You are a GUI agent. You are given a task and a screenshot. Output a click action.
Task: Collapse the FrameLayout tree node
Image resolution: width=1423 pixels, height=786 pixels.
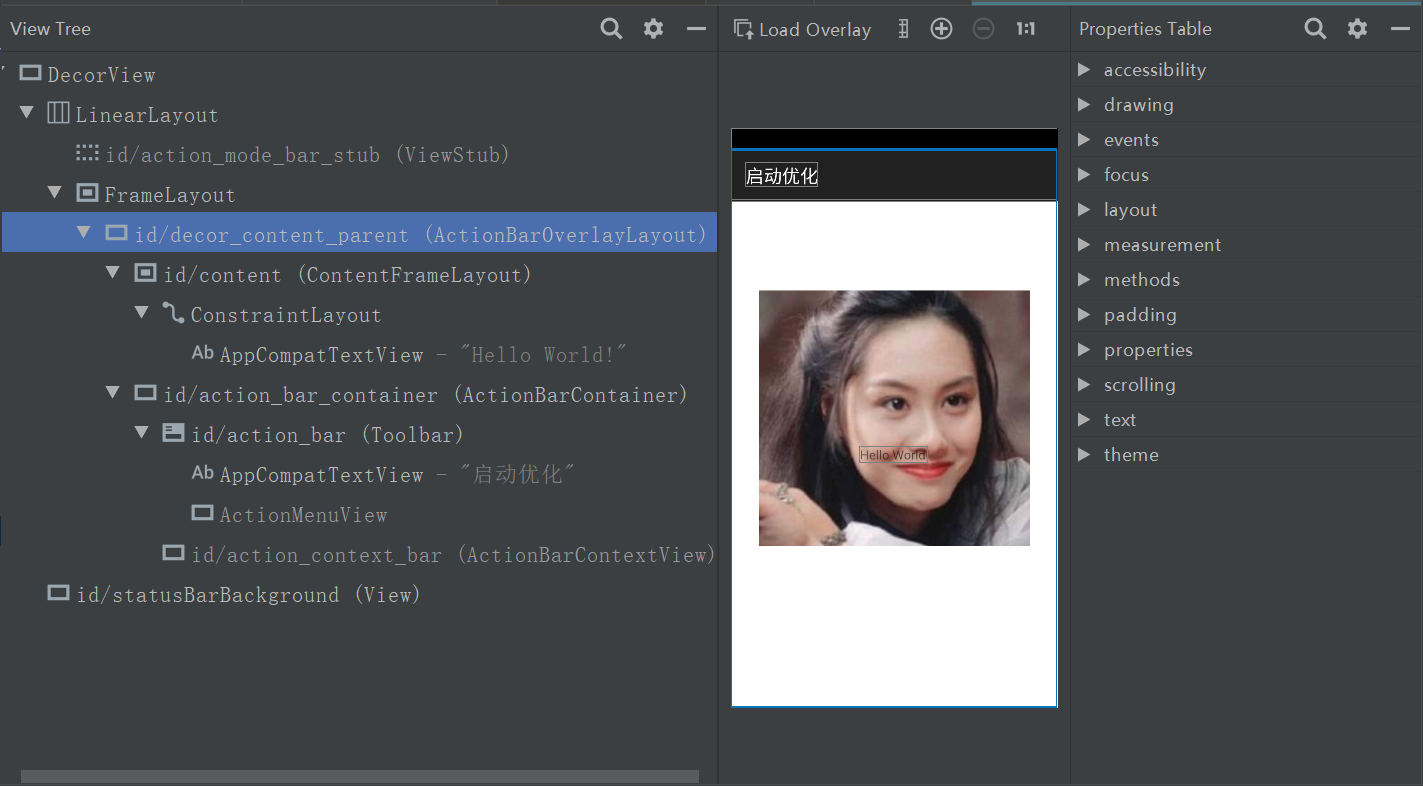56,193
